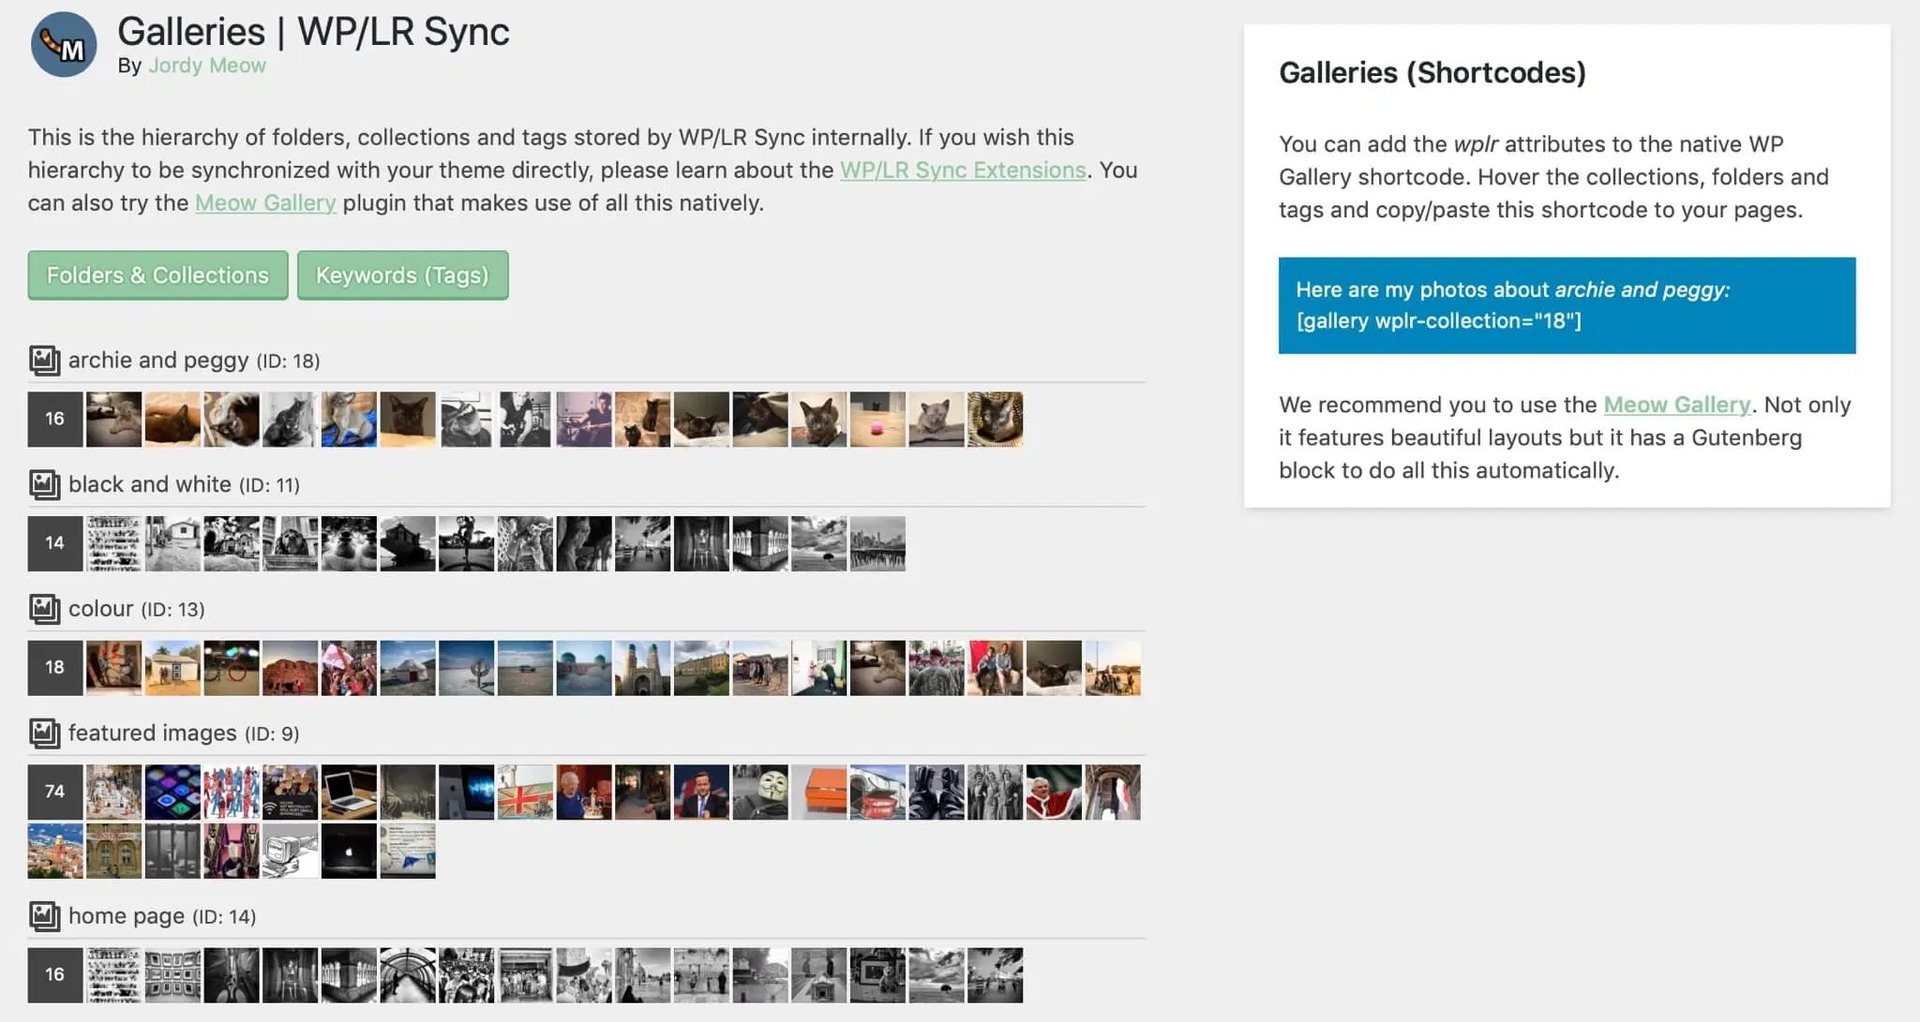Screen dimensions: 1920x1022
Task: Open last thumbnail in colour row
Action: point(1113,667)
